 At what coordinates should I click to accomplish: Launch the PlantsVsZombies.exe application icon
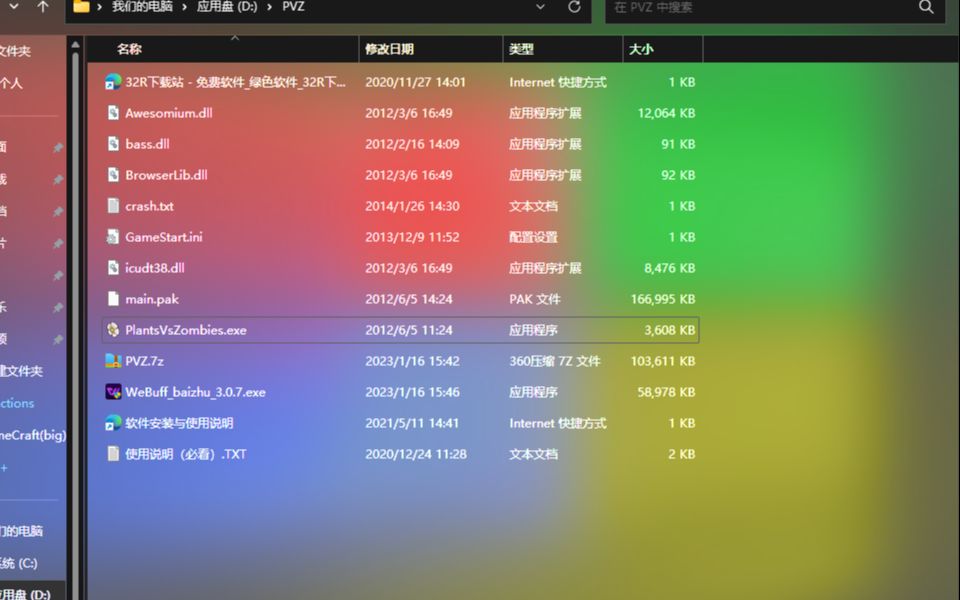coord(113,330)
